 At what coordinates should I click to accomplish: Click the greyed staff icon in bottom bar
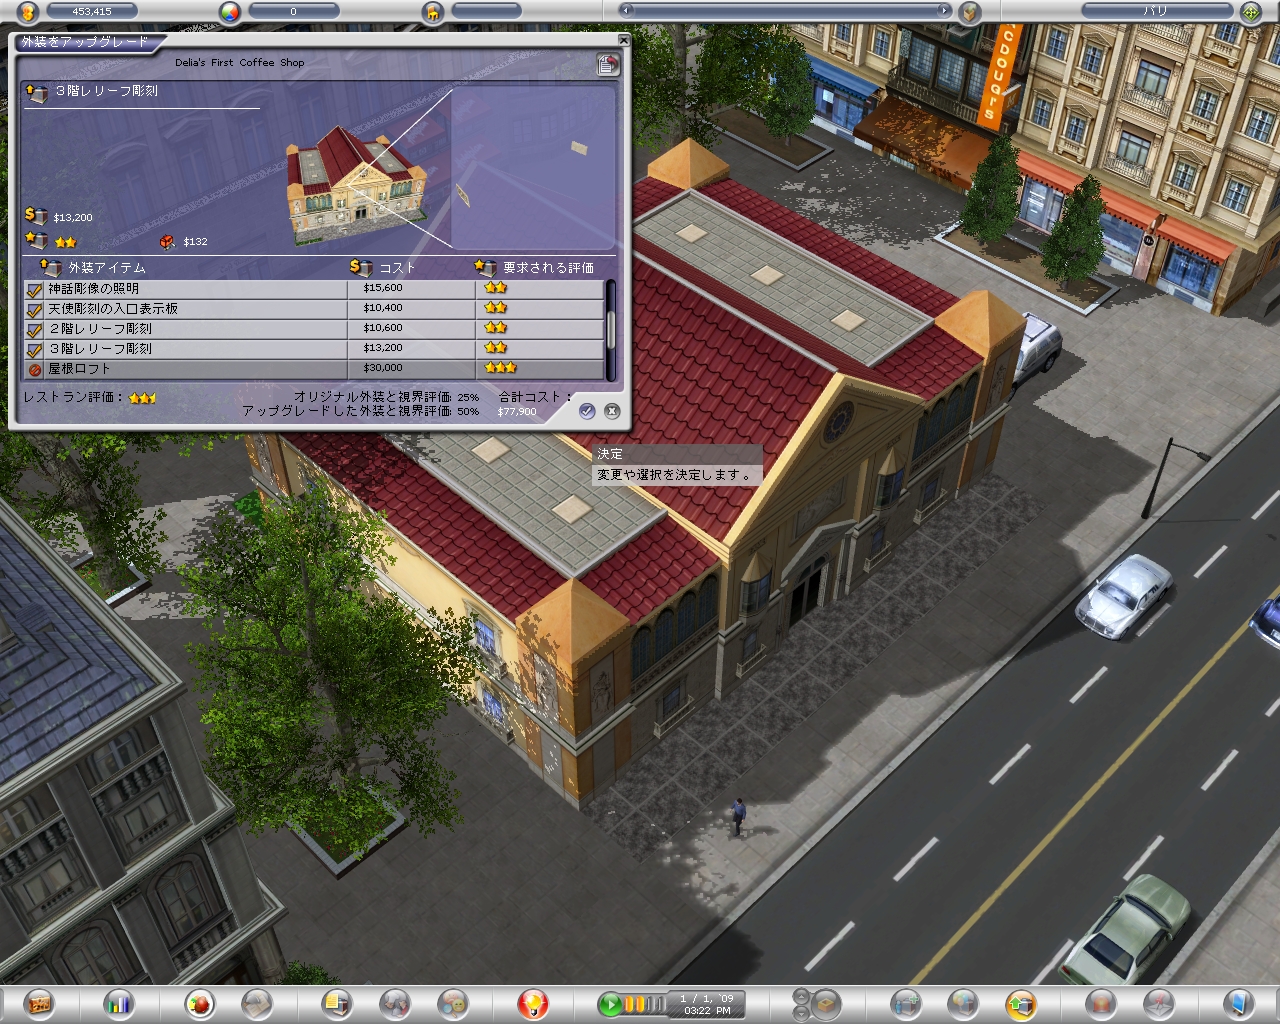pos(257,1003)
